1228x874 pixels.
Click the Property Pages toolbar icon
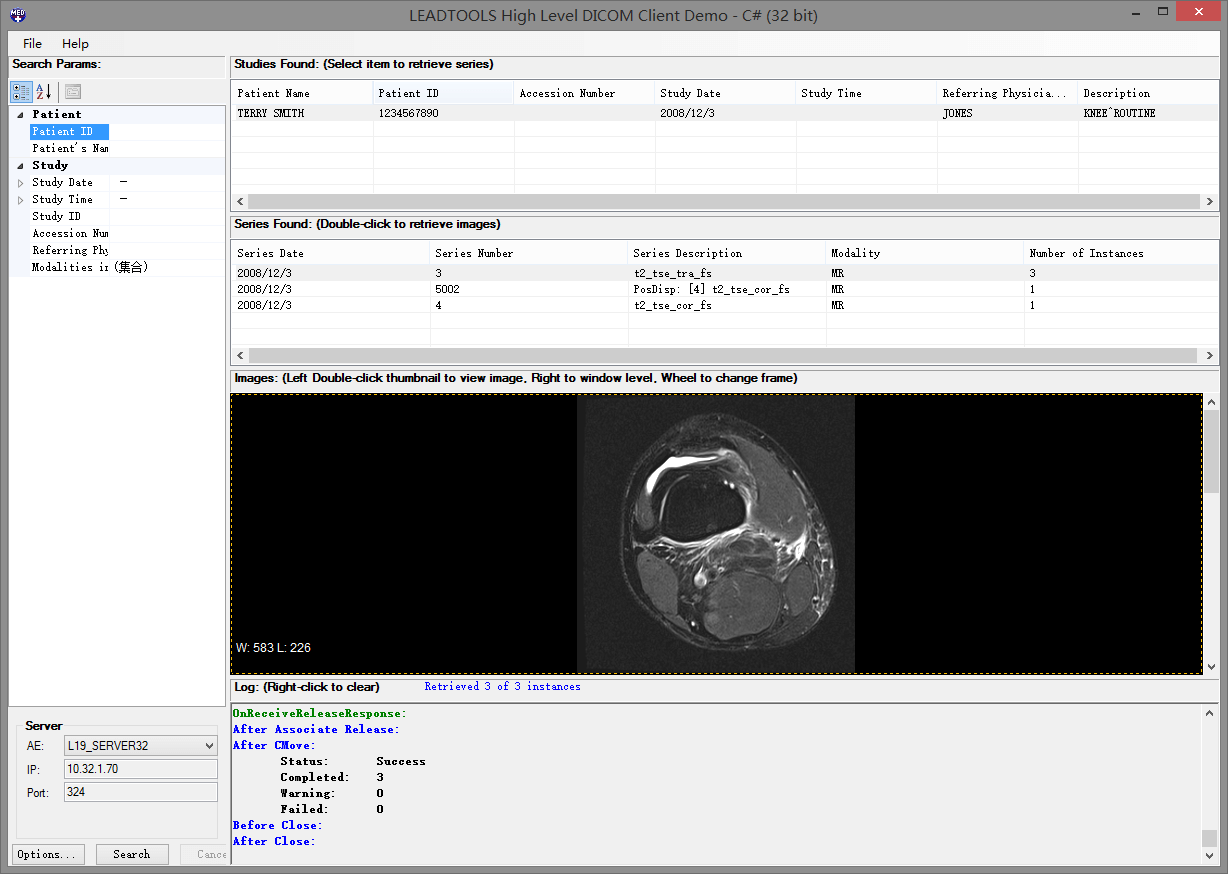point(73,92)
